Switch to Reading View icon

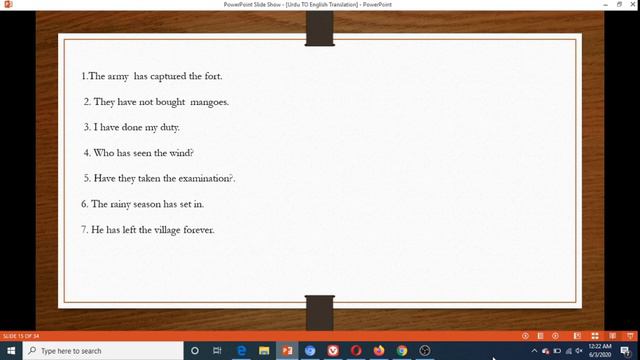point(613,336)
